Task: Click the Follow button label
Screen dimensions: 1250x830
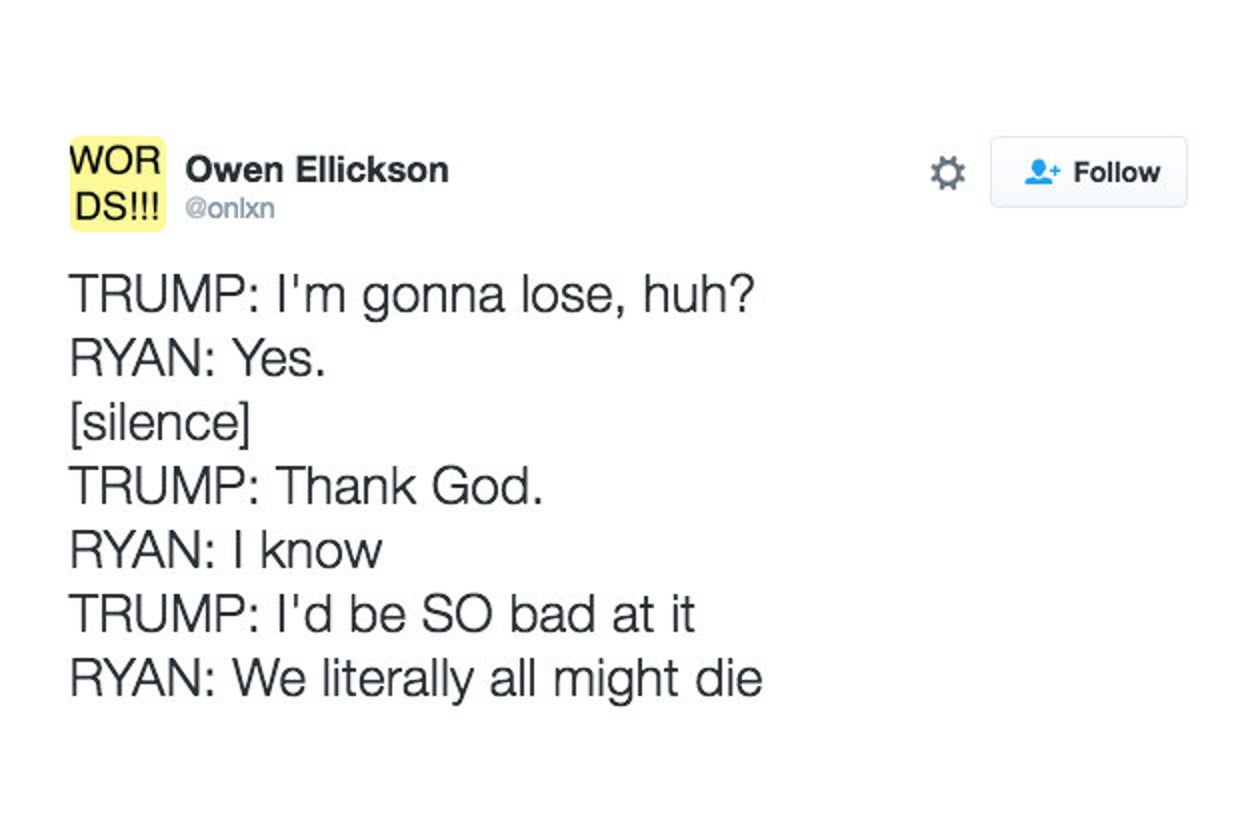Action: point(1116,173)
